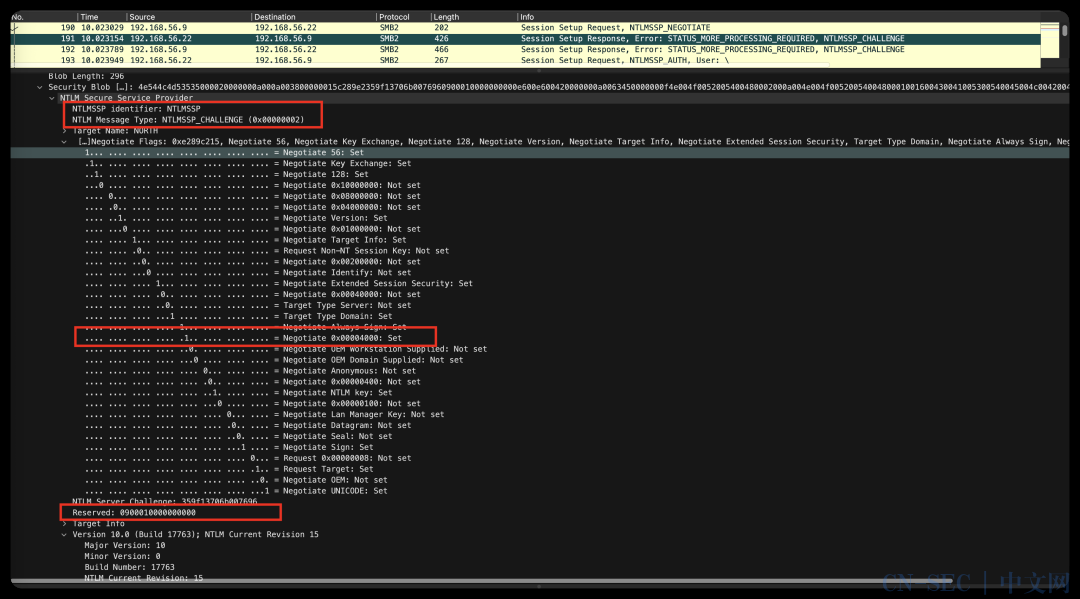Select Target Type Domain: Set flag
Viewport: 1080px width, 599px height.
(x=238, y=317)
